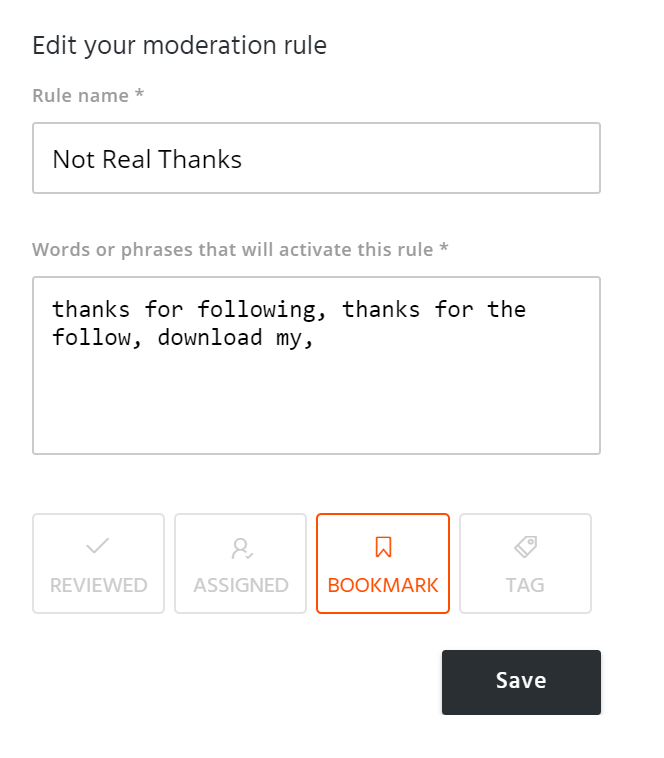This screenshot has height=758, width=664.
Task: Enable the TAG action label
Action: click(x=525, y=585)
